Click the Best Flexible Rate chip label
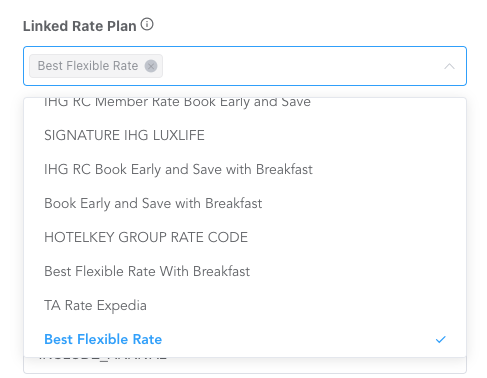Viewport: 487px width, 378px height. [x=88, y=66]
